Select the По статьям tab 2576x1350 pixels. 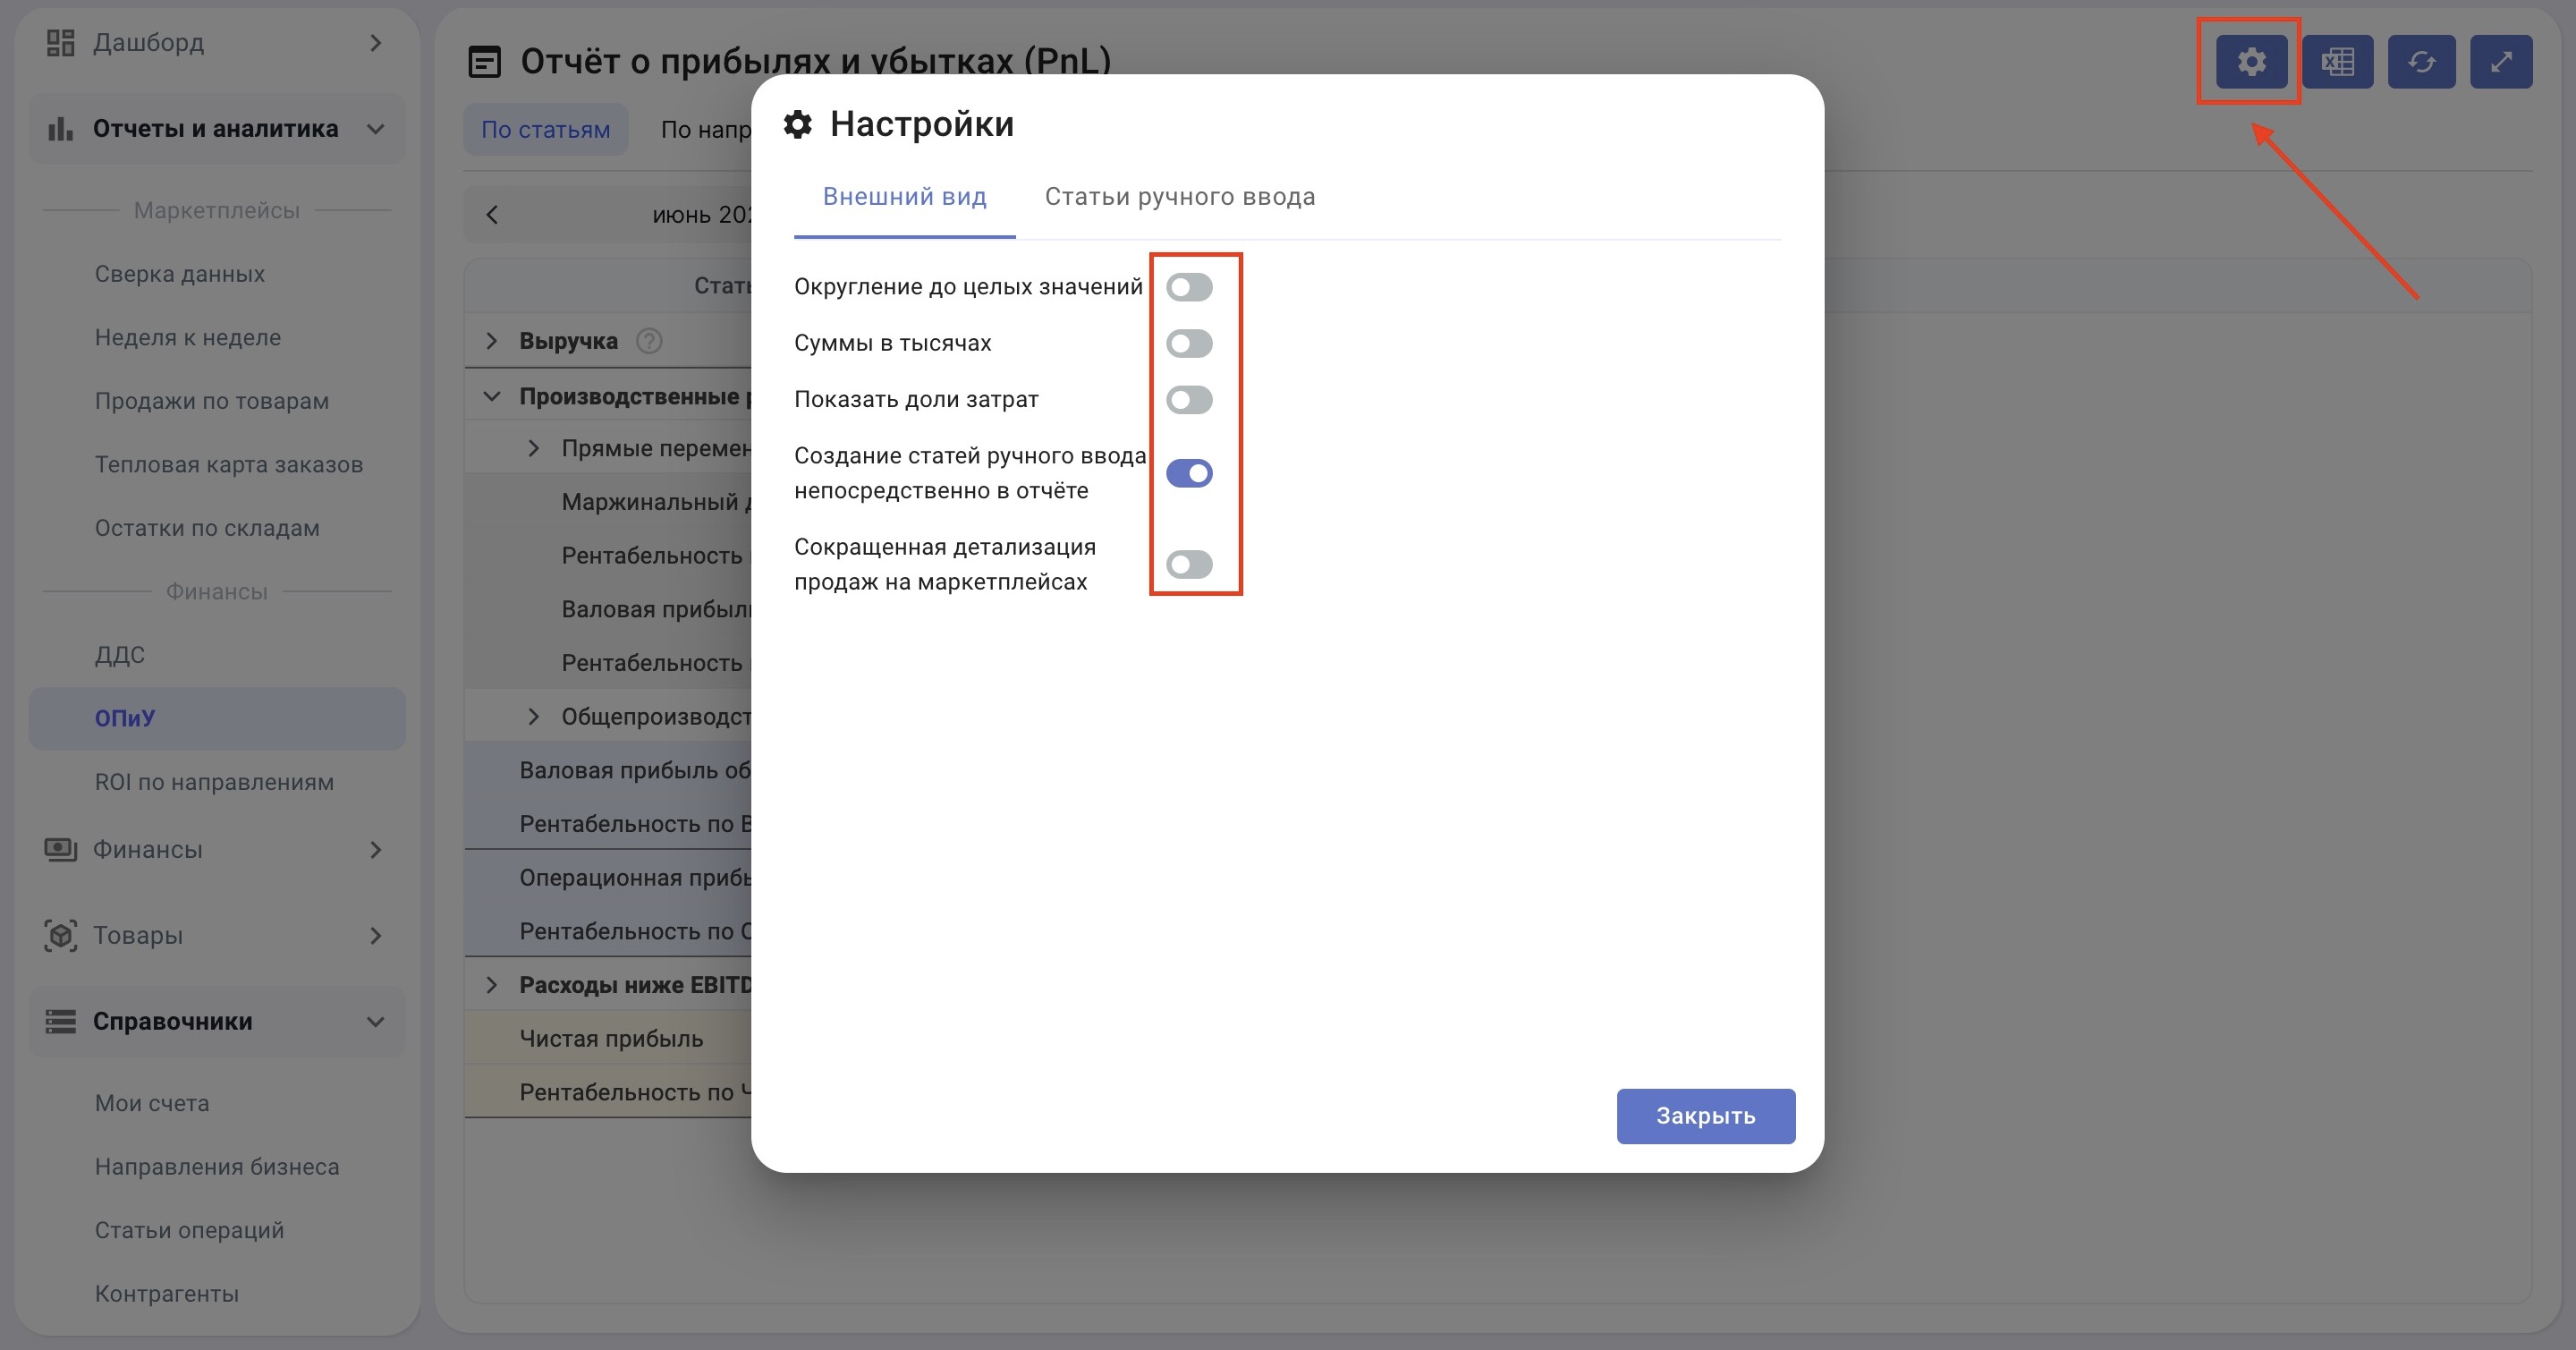point(545,130)
